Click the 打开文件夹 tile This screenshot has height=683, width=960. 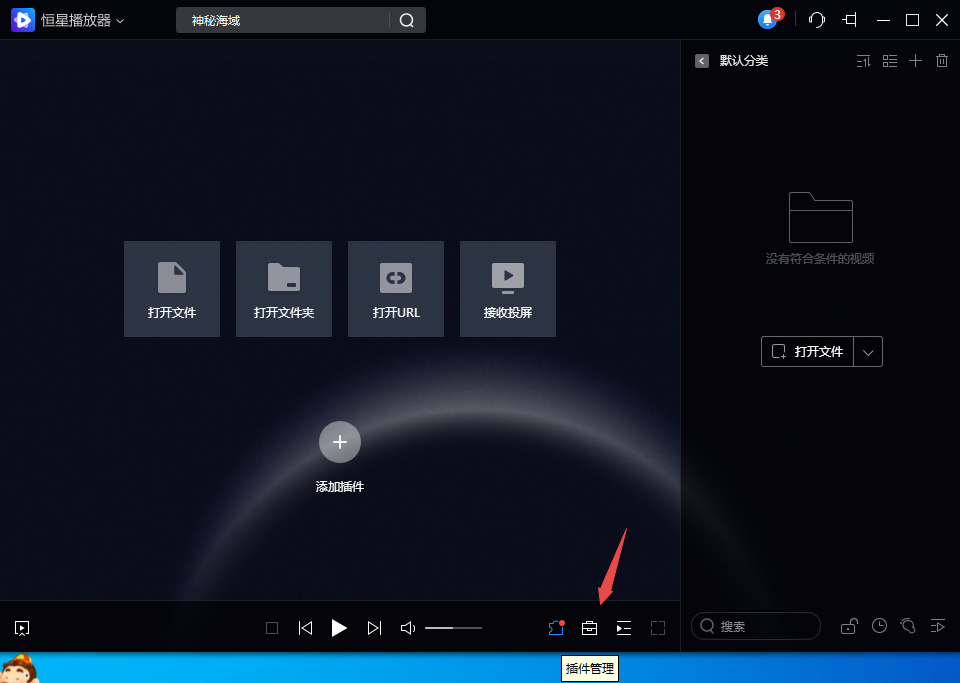284,289
